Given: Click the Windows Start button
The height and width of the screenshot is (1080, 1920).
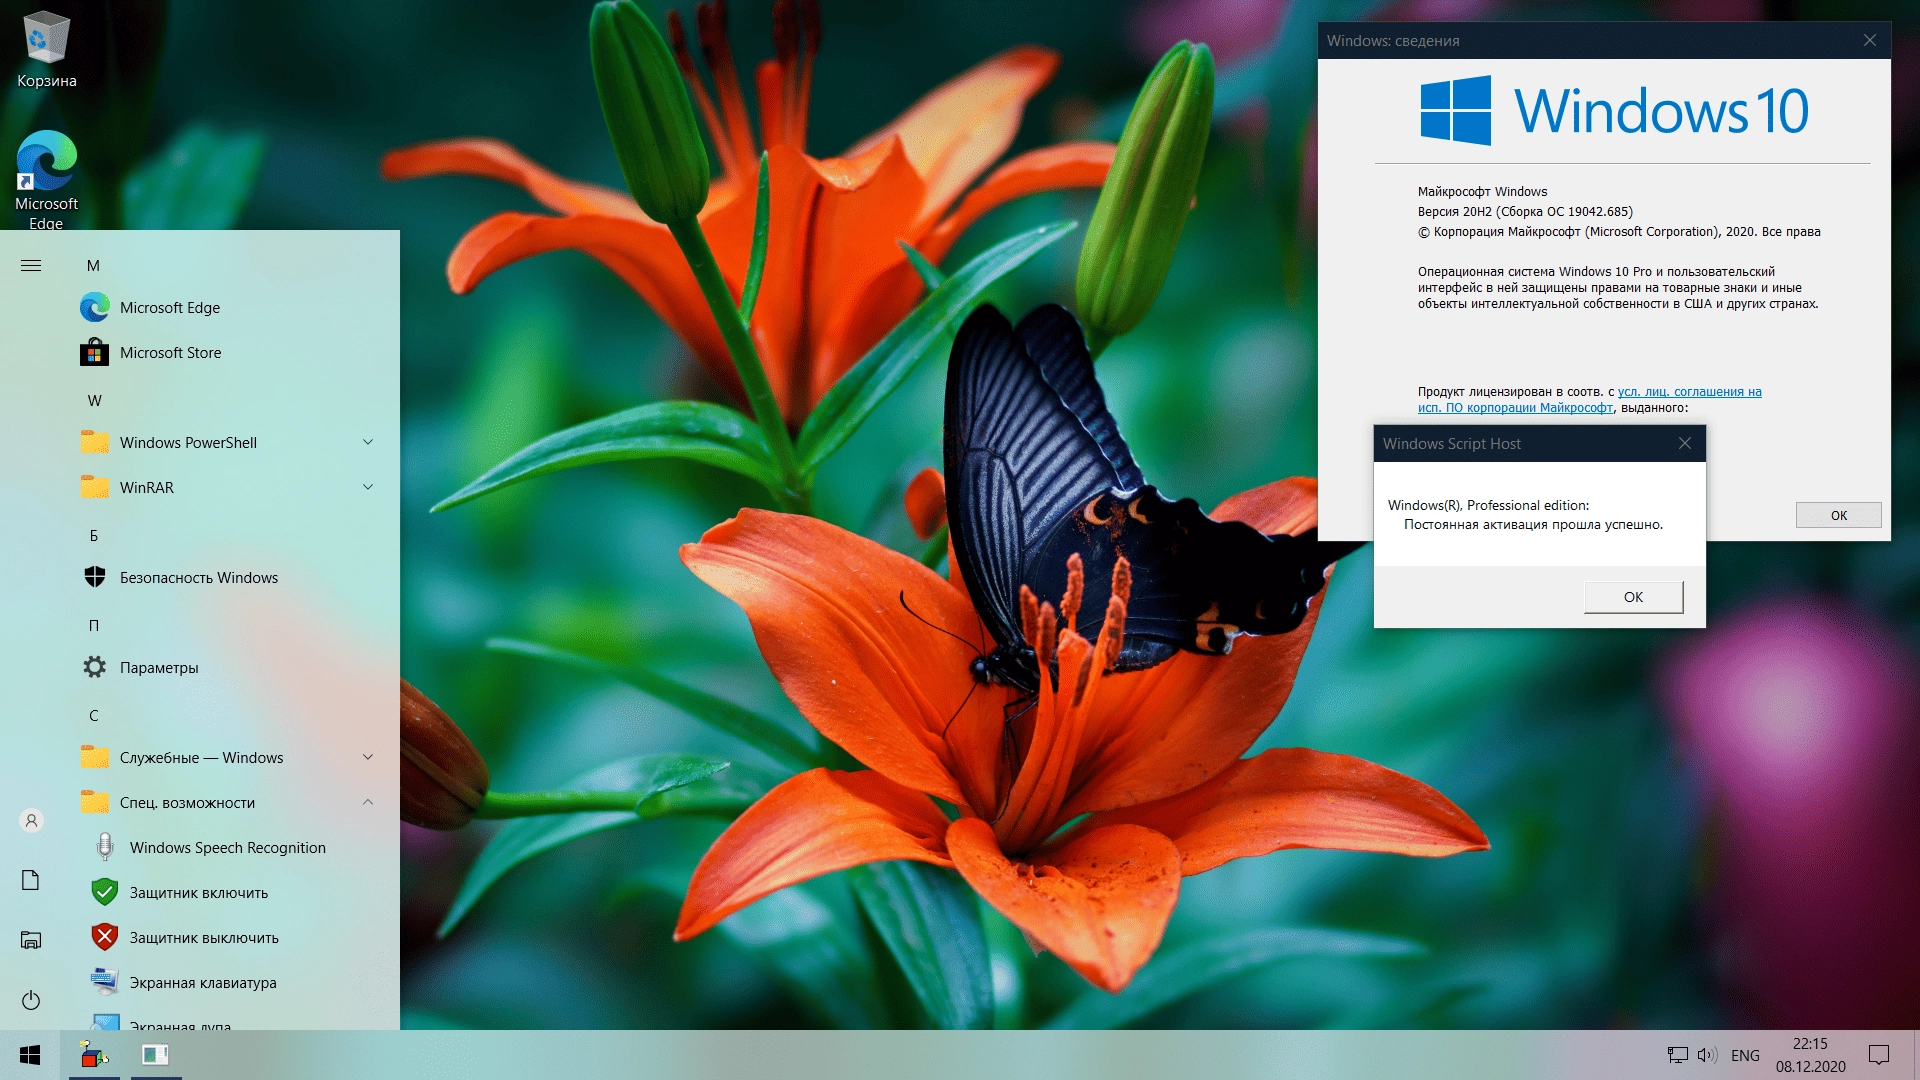Looking at the screenshot, I should pos(30,1055).
